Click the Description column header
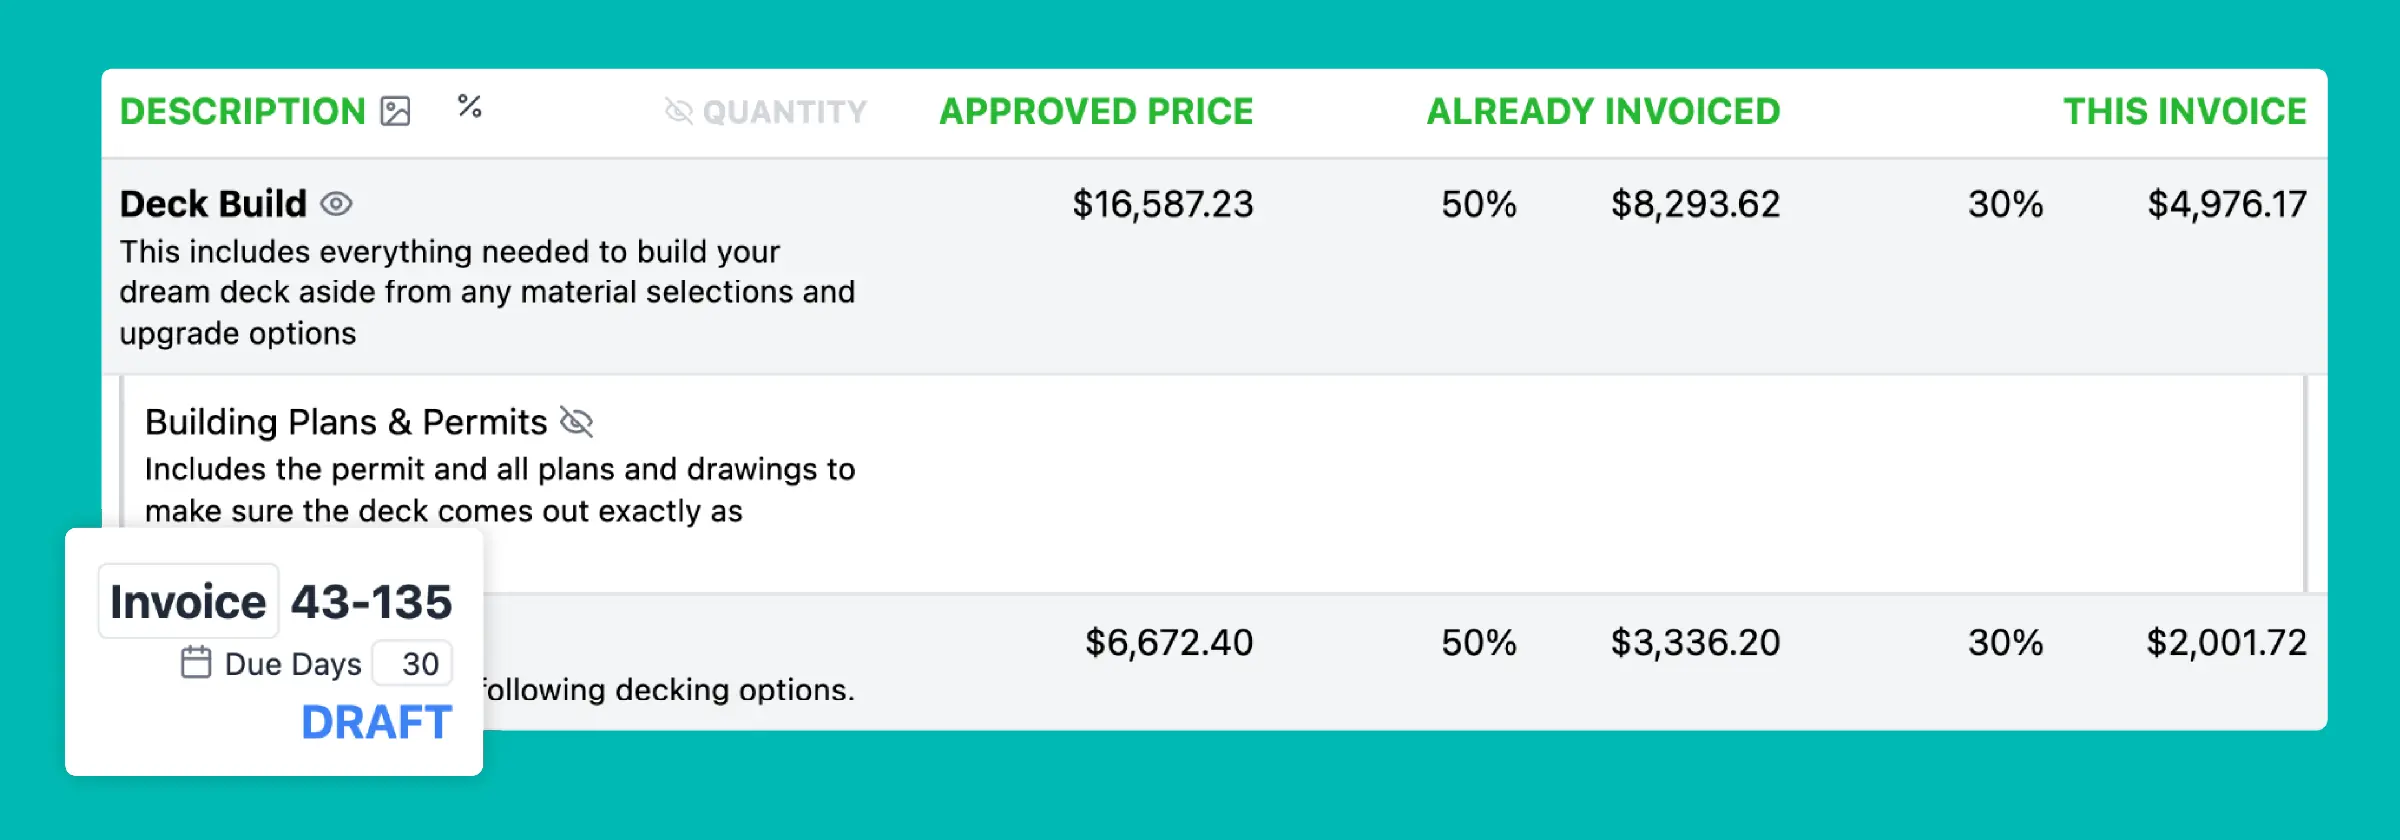Viewport: 2400px width, 840px height. tap(243, 111)
